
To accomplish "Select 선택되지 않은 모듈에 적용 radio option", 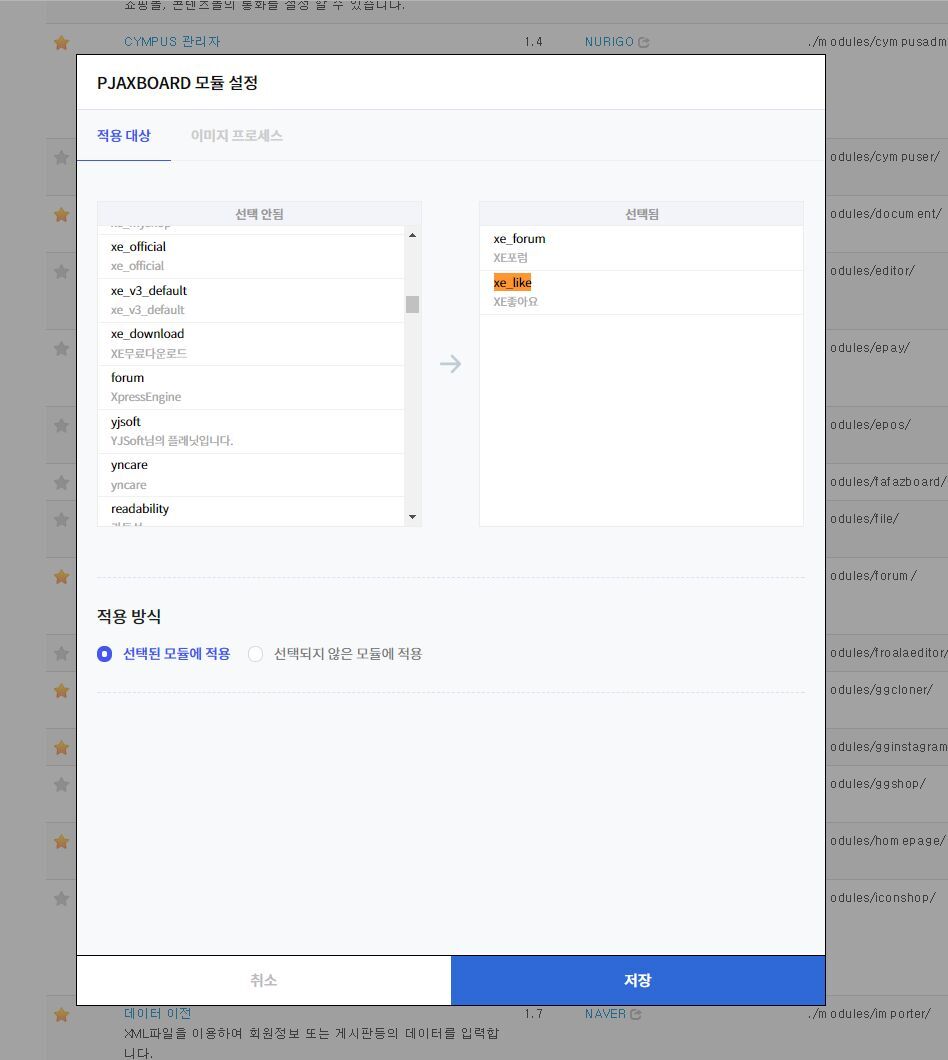I will coord(255,654).
